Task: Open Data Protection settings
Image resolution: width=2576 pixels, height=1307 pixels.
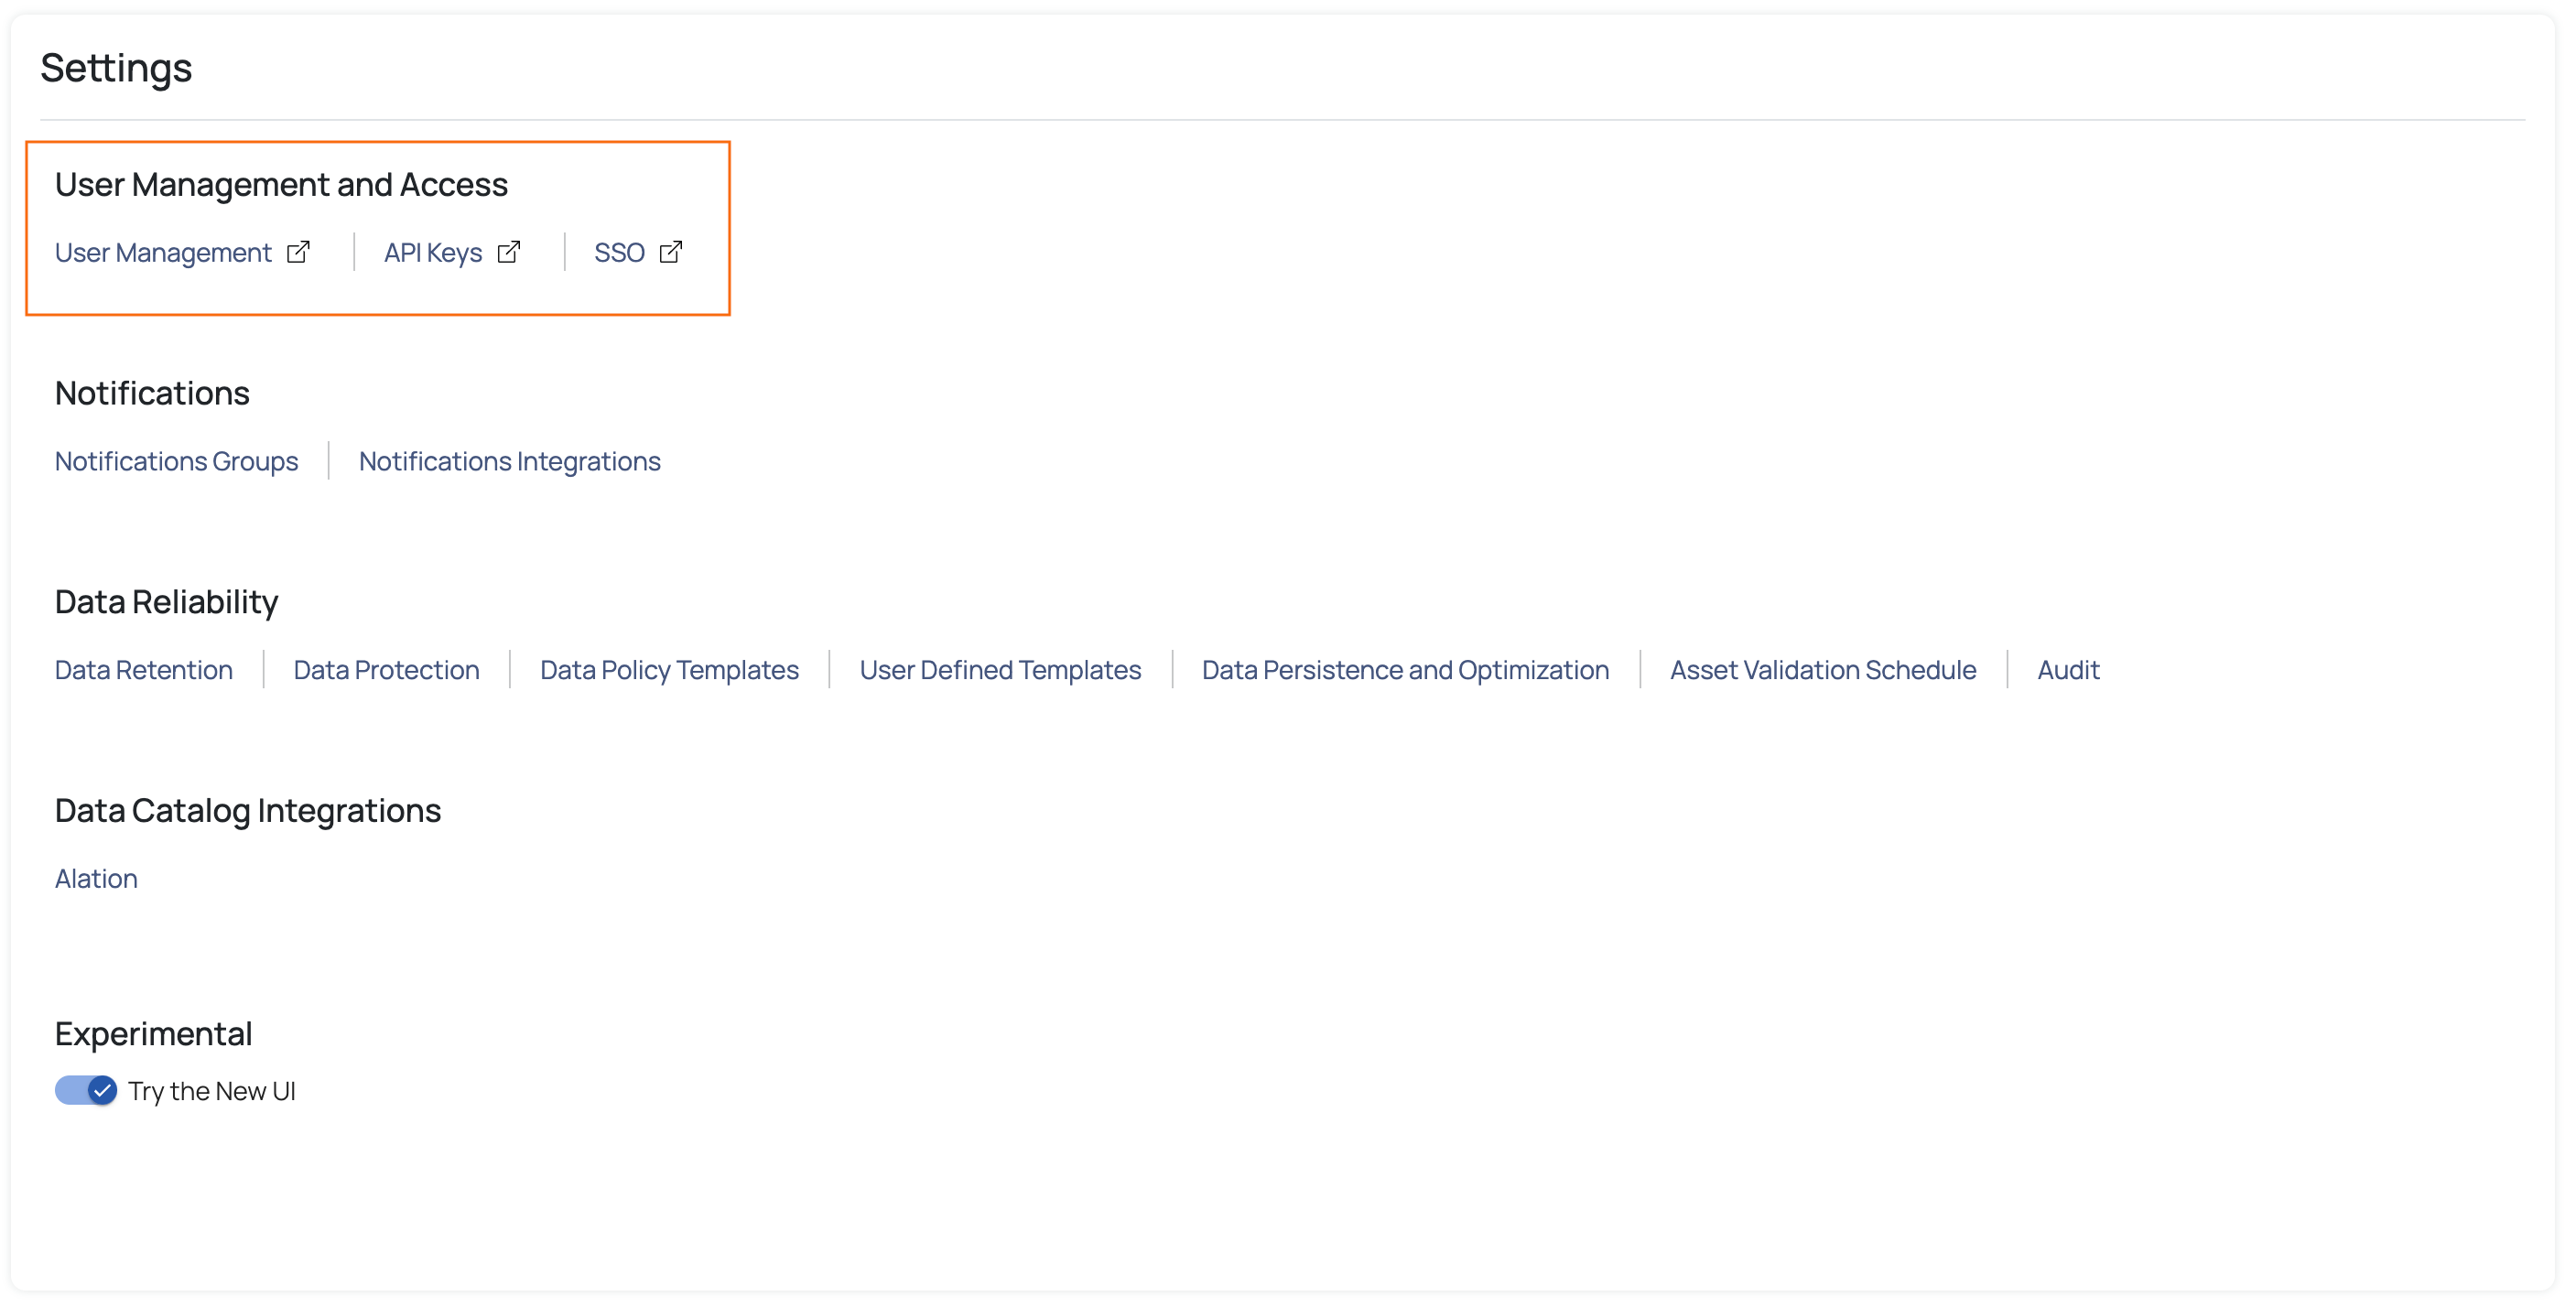Action: coord(386,670)
